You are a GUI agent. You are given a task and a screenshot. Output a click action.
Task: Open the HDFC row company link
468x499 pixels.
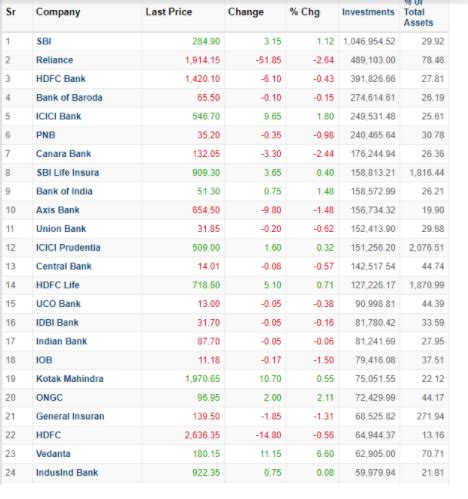point(48,435)
